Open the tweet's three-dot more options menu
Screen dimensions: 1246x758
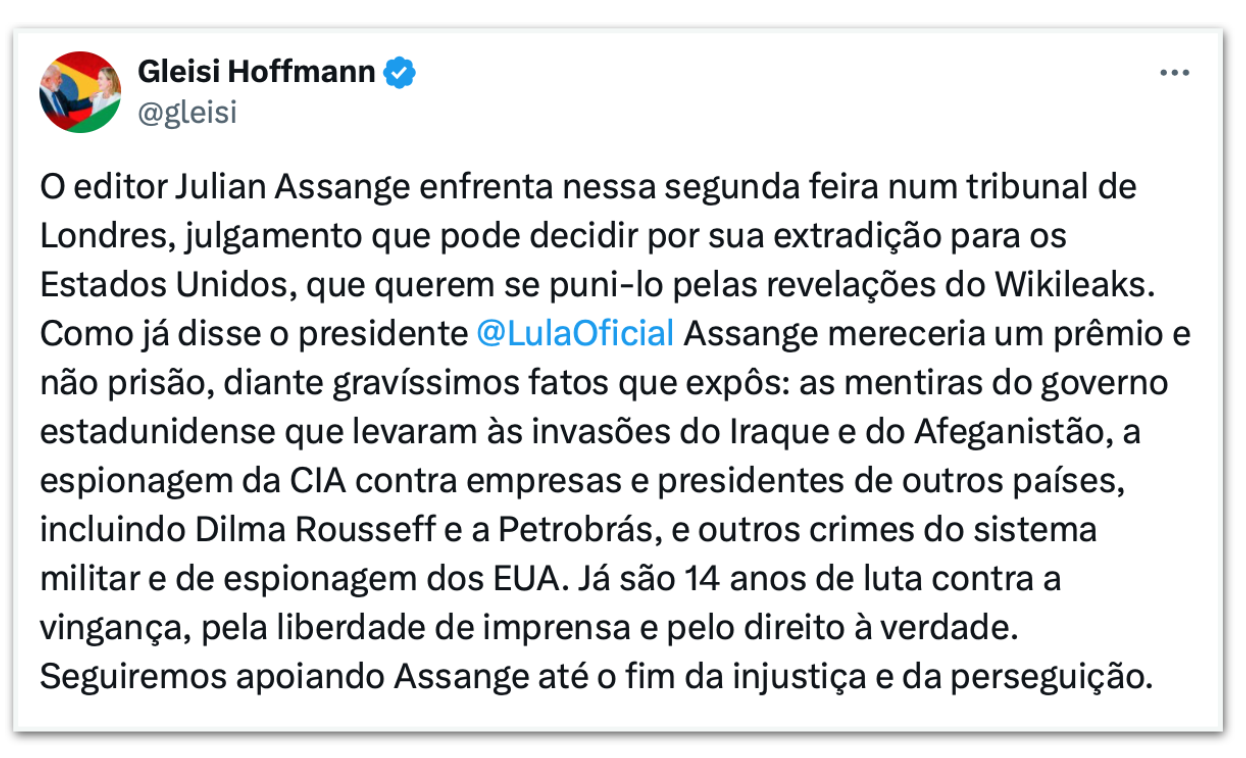coord(1174,73)
